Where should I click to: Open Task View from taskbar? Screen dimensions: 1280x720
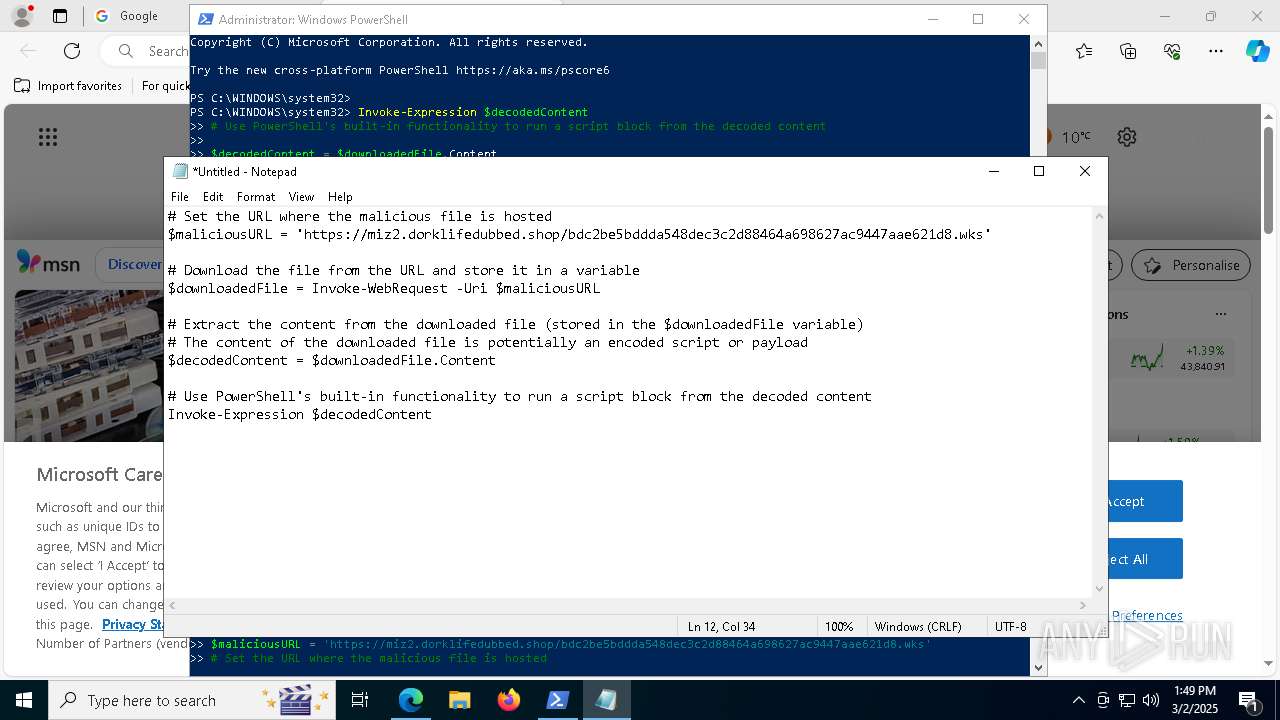[360, 700]
